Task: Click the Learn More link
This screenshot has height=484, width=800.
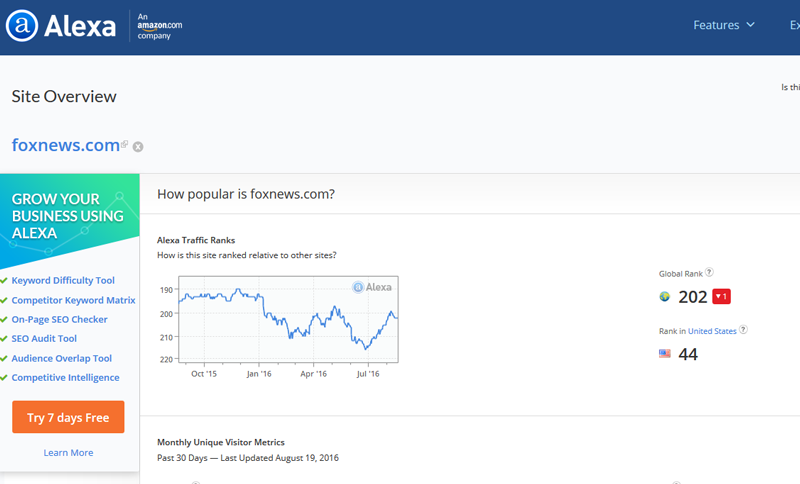Action: click(x=68, y=453)
